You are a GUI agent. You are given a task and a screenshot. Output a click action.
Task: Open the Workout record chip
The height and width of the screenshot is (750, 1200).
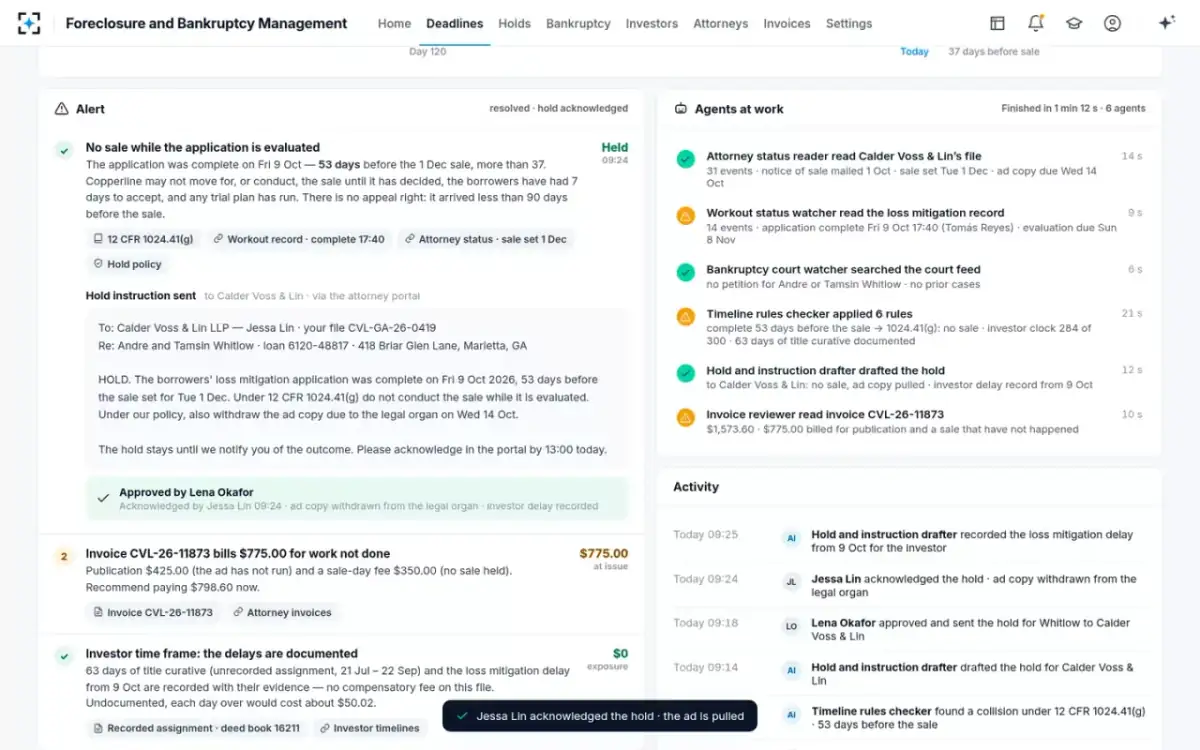[298, 239]
